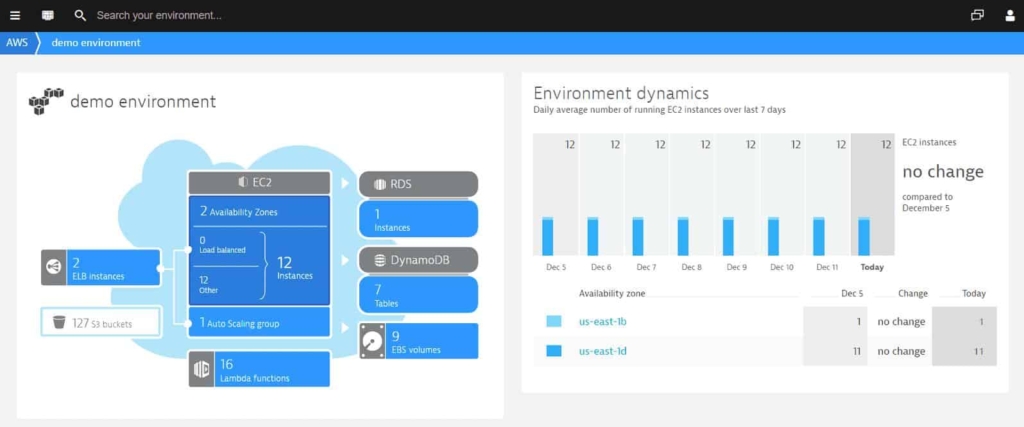Select the Dec 7 bar in chart

[637, 236]
